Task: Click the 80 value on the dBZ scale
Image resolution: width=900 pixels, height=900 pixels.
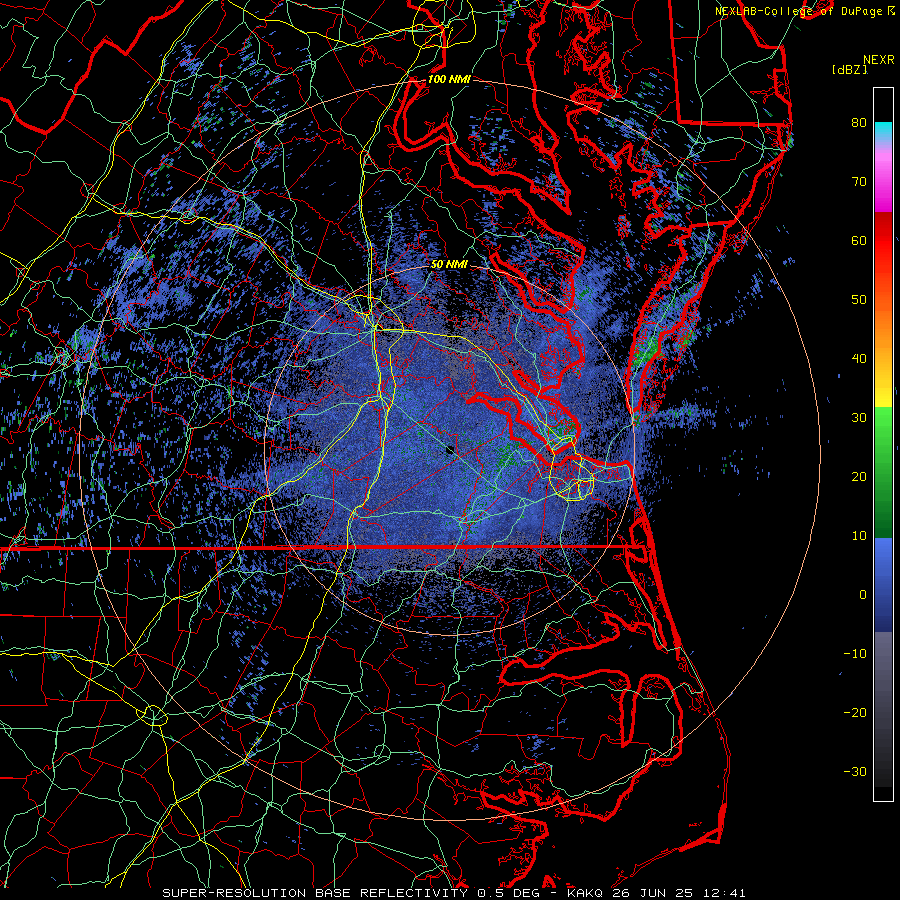Action: point(859,123)
